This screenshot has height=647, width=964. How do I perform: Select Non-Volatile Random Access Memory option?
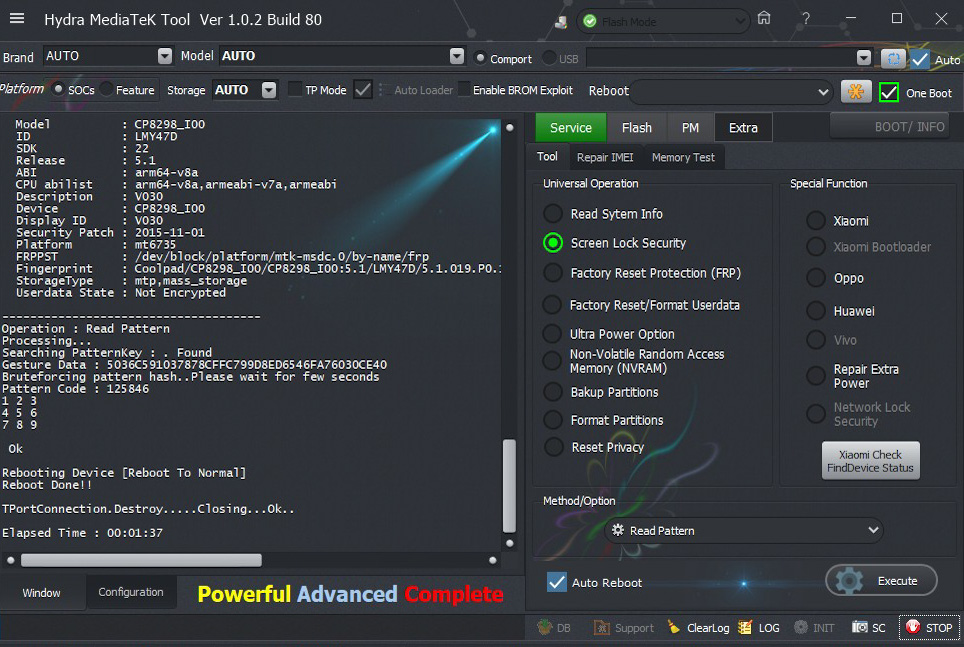coord(552,361)
